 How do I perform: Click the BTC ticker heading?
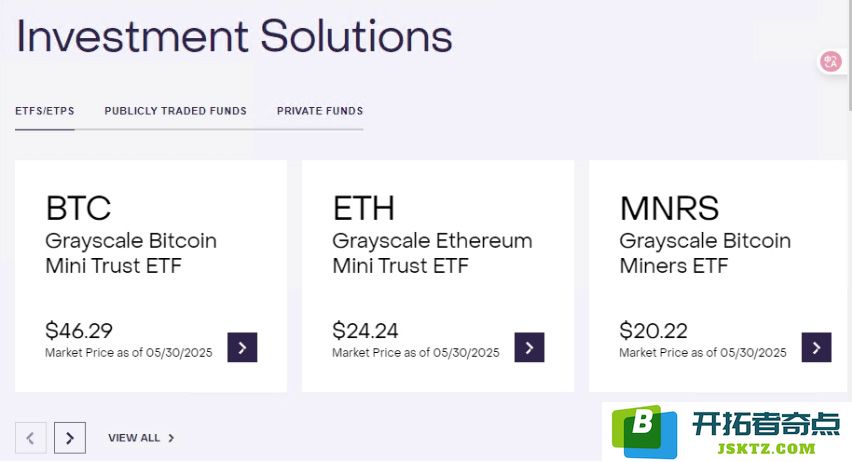[x=78, y=208]
